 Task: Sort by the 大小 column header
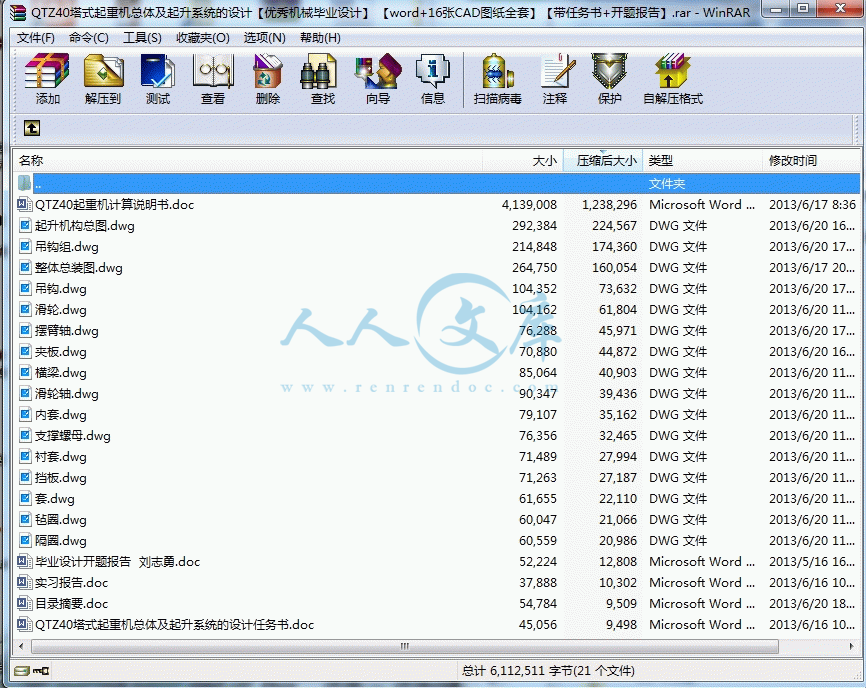[x=522, y=161]
